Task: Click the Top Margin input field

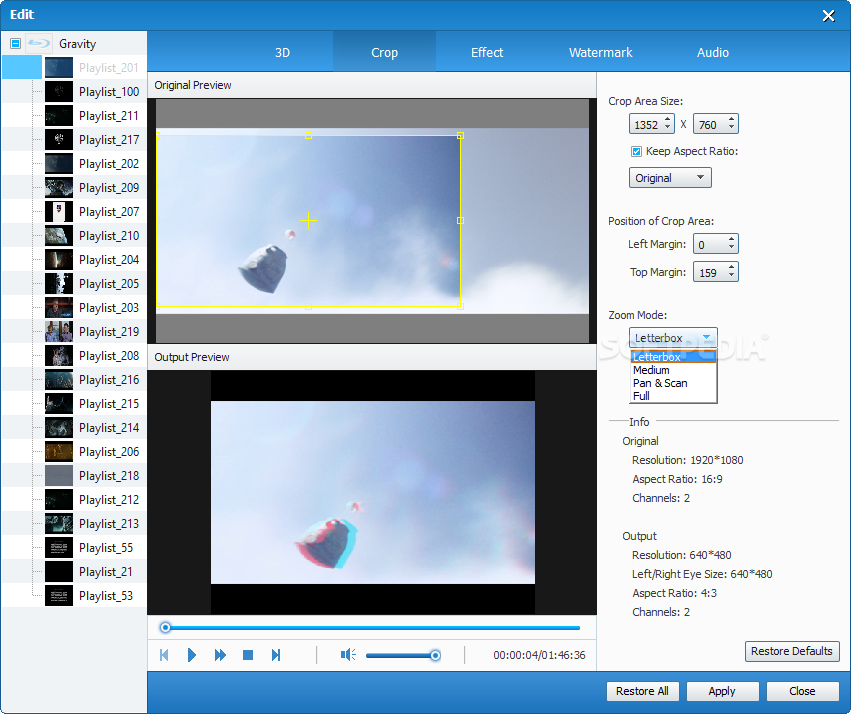Action: click(x=711, y=272)
